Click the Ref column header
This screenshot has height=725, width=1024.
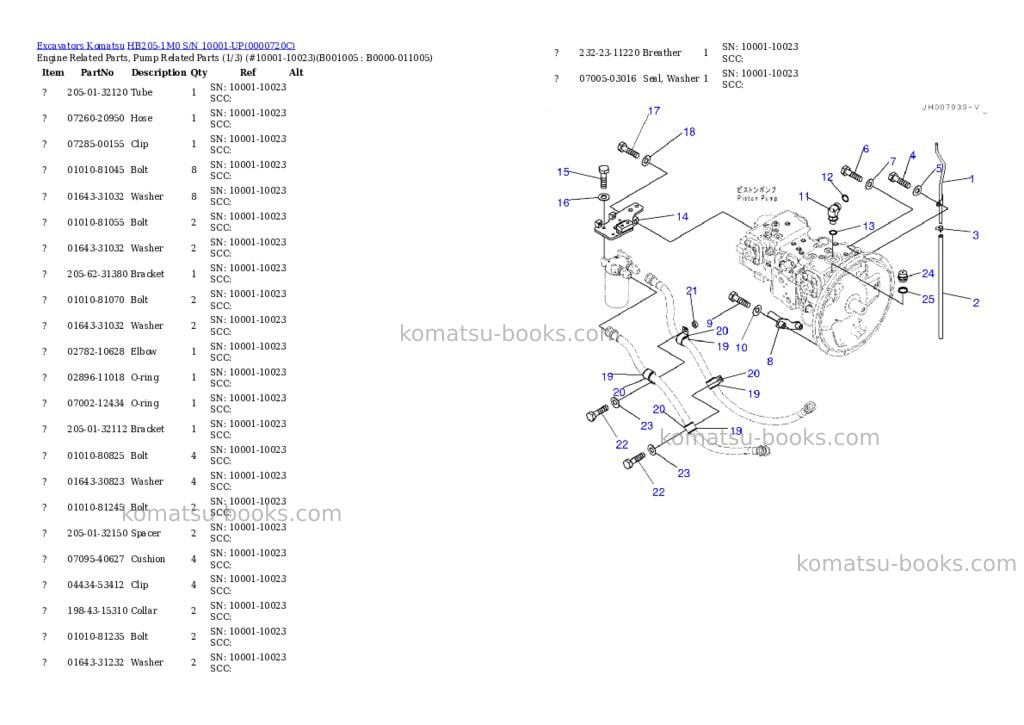(x=248, y=72)
